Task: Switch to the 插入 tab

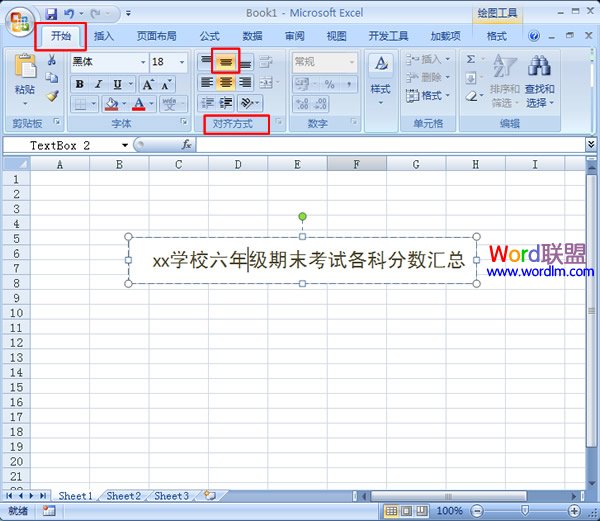Action: (104, 36)
